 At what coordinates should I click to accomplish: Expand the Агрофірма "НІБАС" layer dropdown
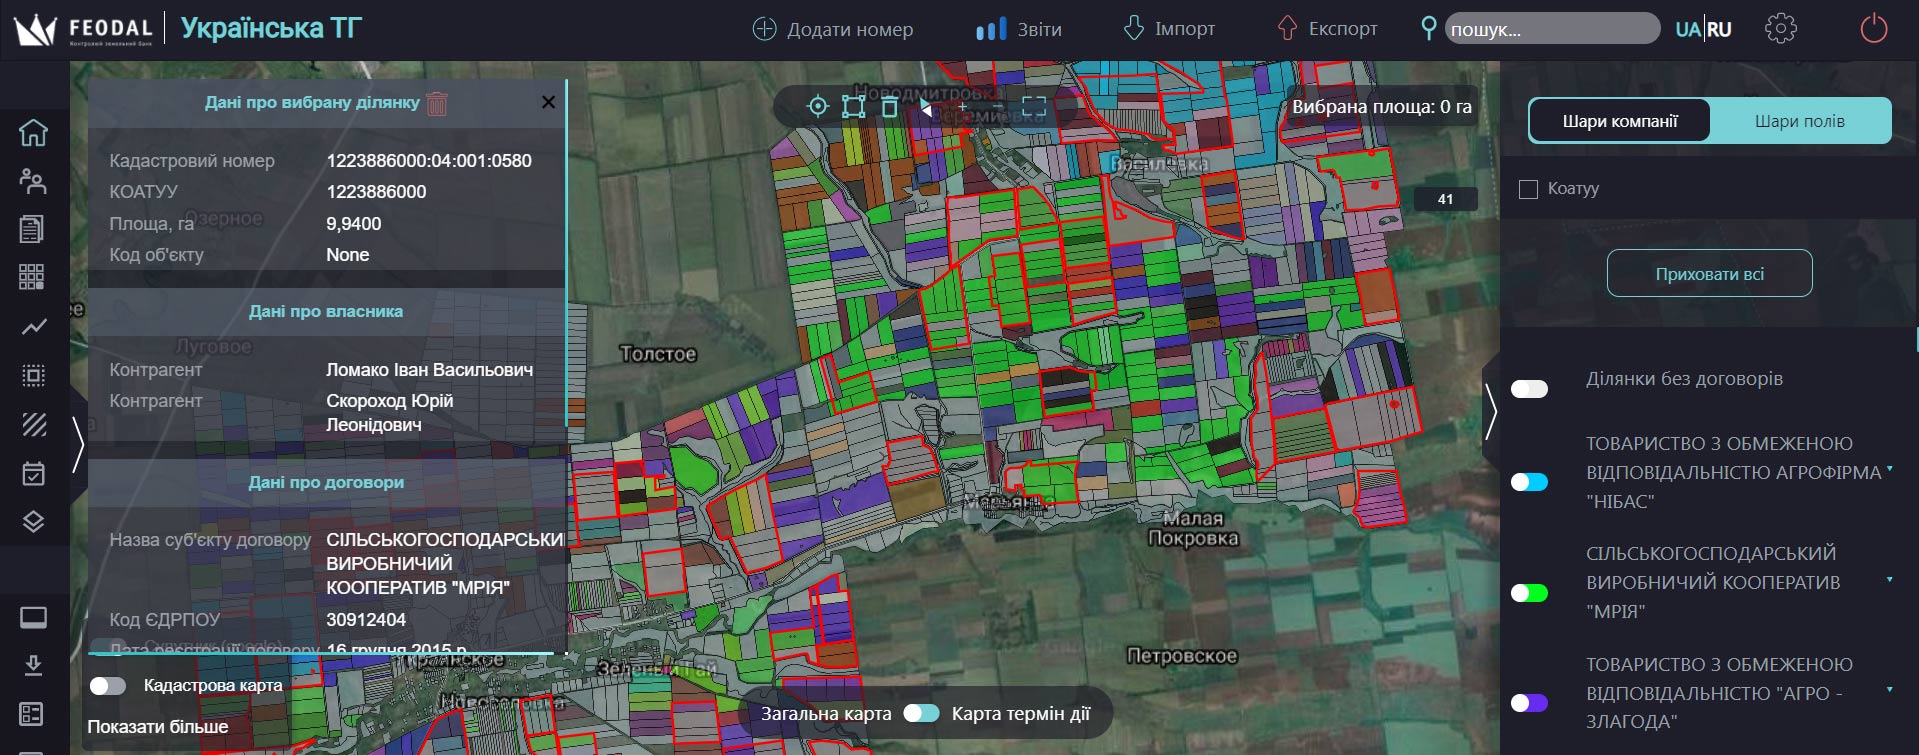[1889, 469]
